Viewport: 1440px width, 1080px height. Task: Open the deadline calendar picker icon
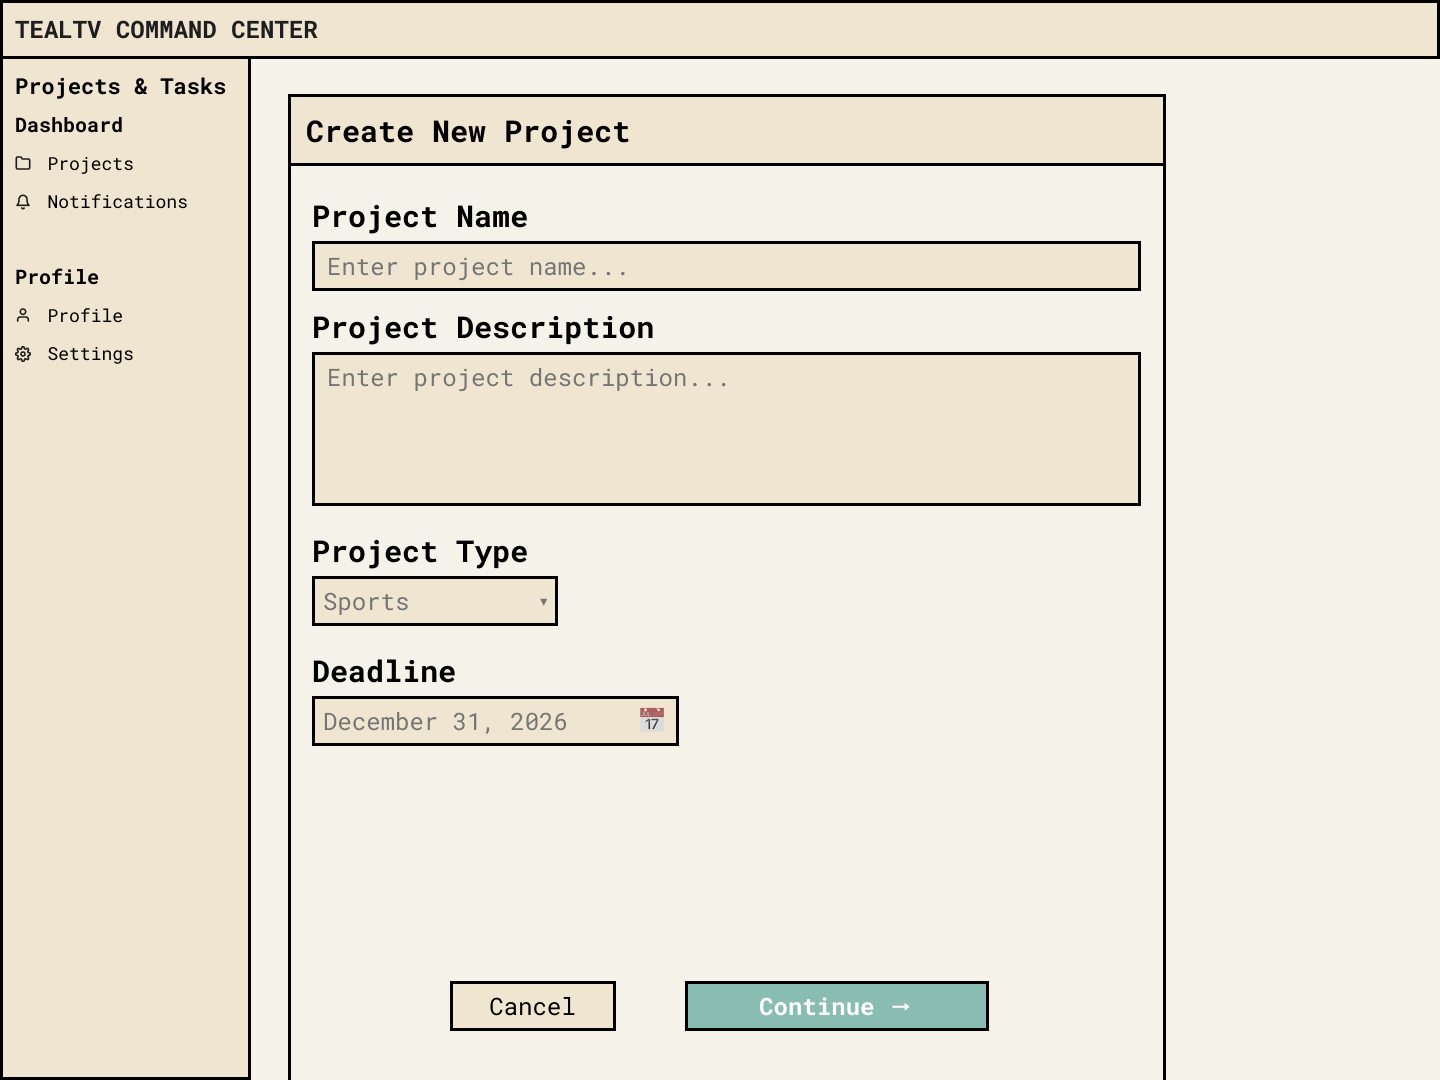coord(652,720)
